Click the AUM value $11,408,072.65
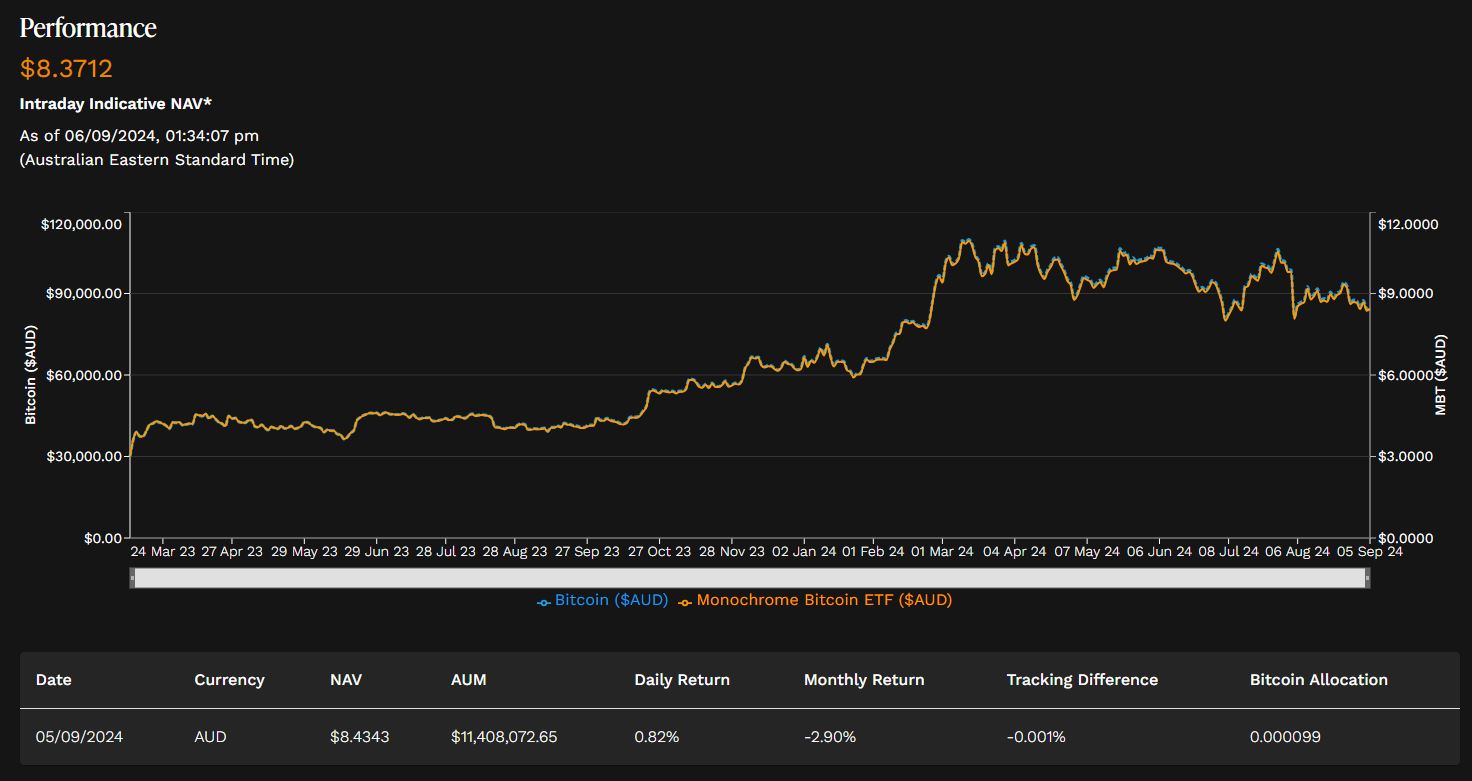Screen dimensions: 1472x781 coord(504,736)
